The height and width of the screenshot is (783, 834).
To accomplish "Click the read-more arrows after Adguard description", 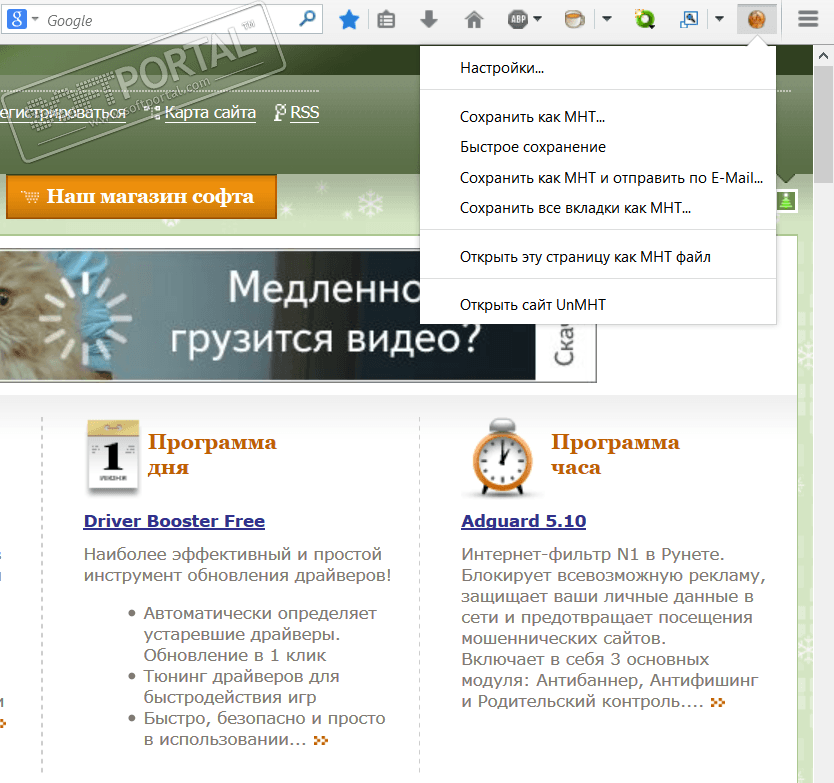I will tap(718, 703).
